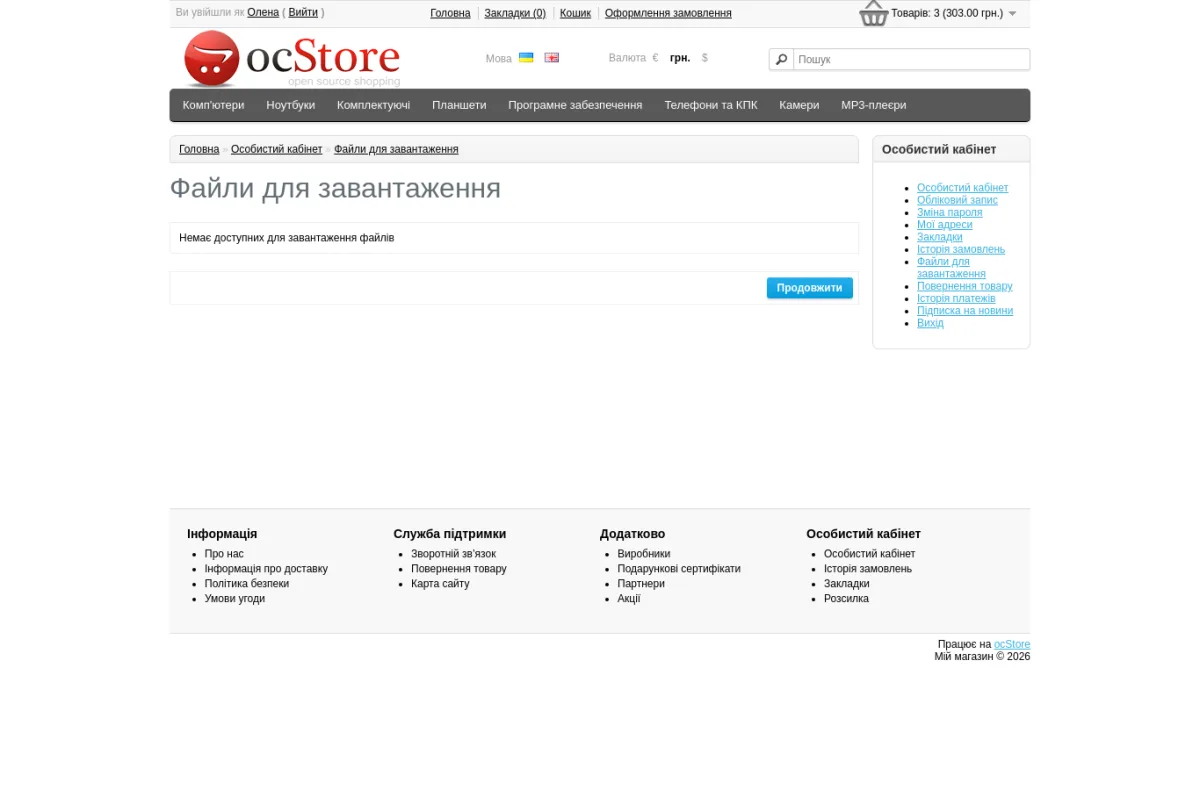Select the dollar currency symbol
1200x790 pixels.
pyautogui.click(x=705, y=58)
